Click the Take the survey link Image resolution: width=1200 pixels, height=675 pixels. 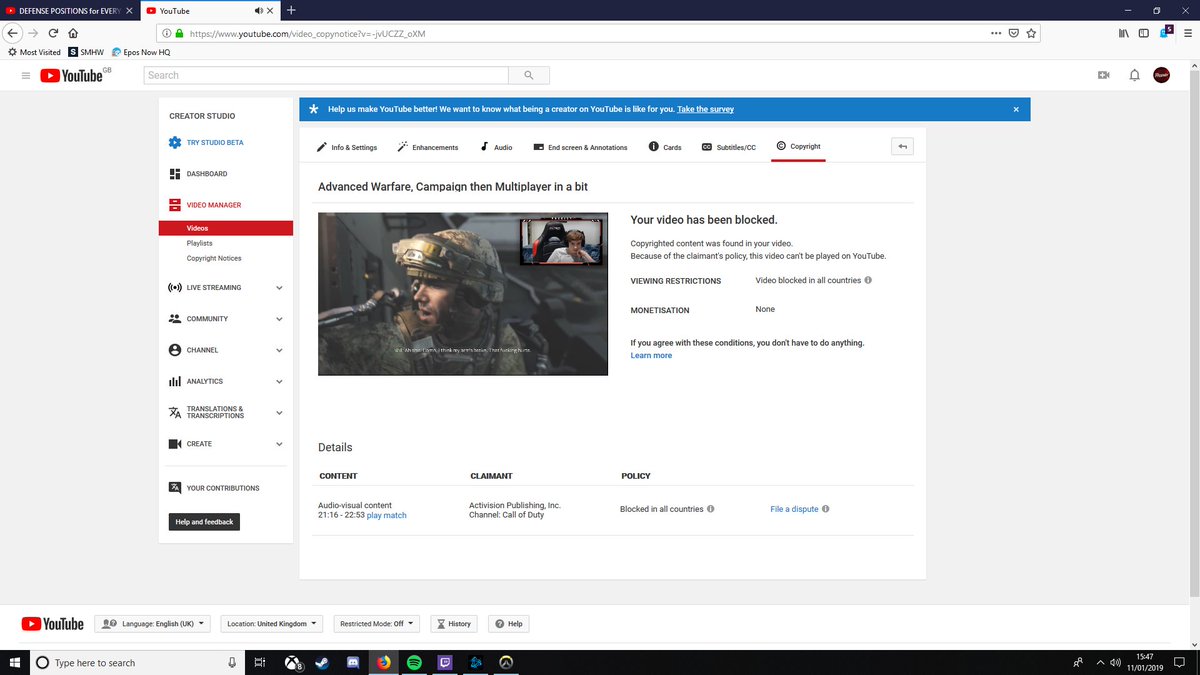click(x=705, y=109)
